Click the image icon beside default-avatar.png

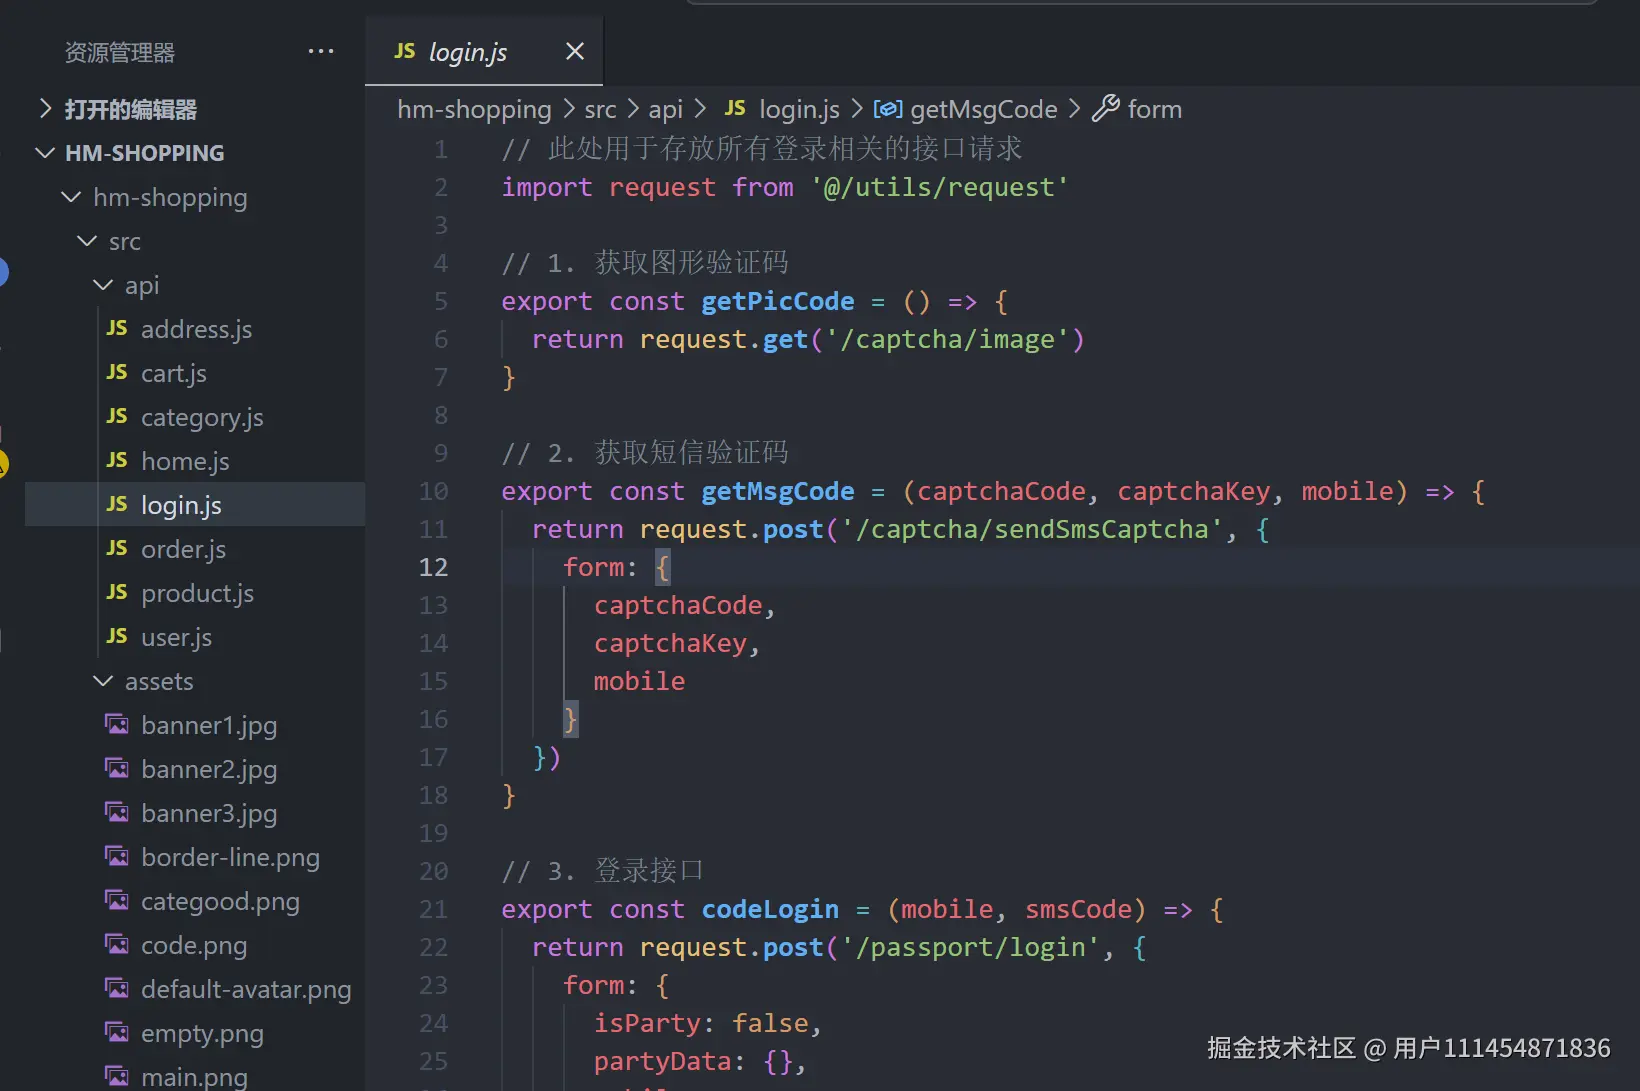(117, 988)
